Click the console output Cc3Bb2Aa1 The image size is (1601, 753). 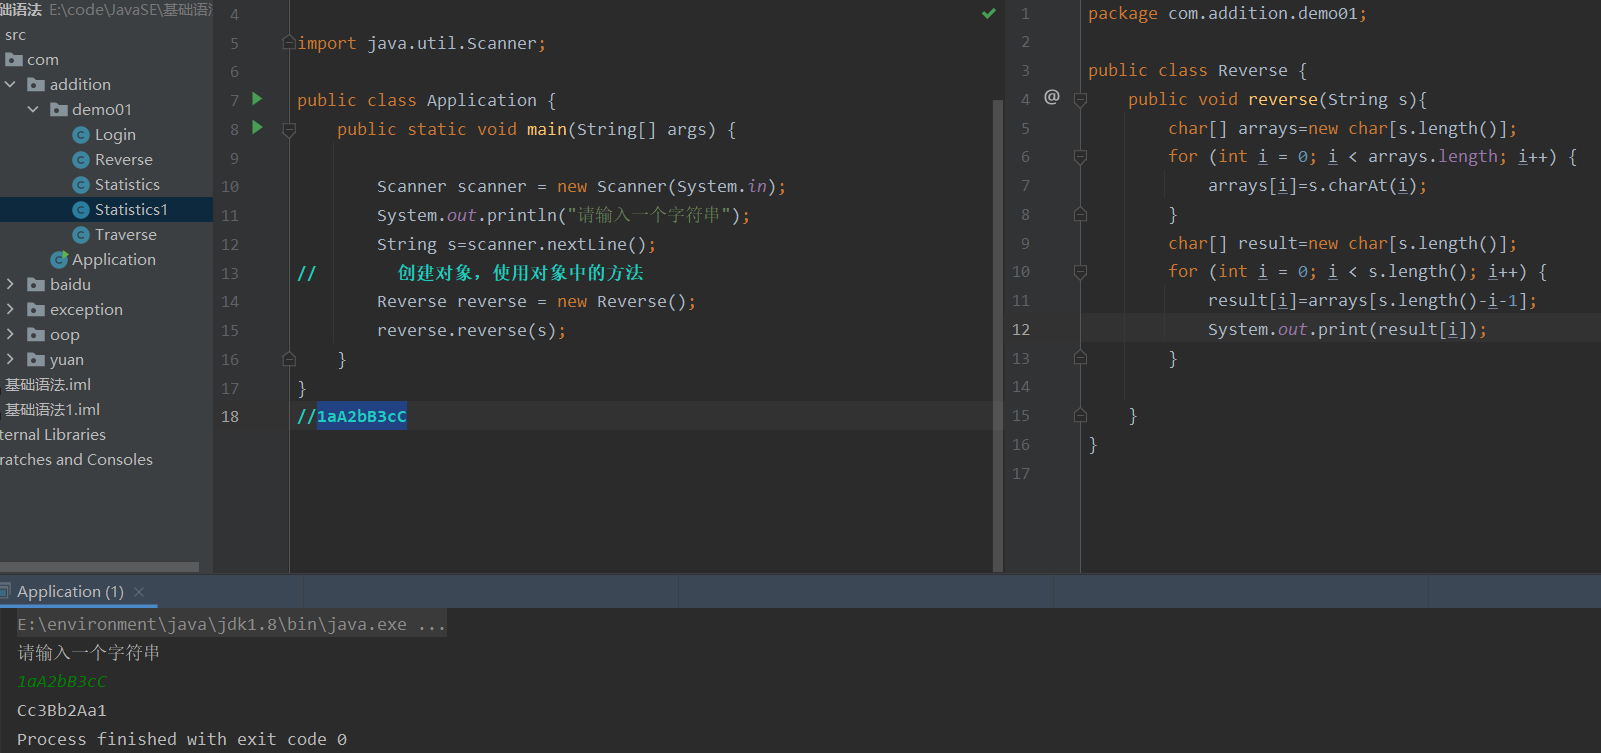point(62,711)
